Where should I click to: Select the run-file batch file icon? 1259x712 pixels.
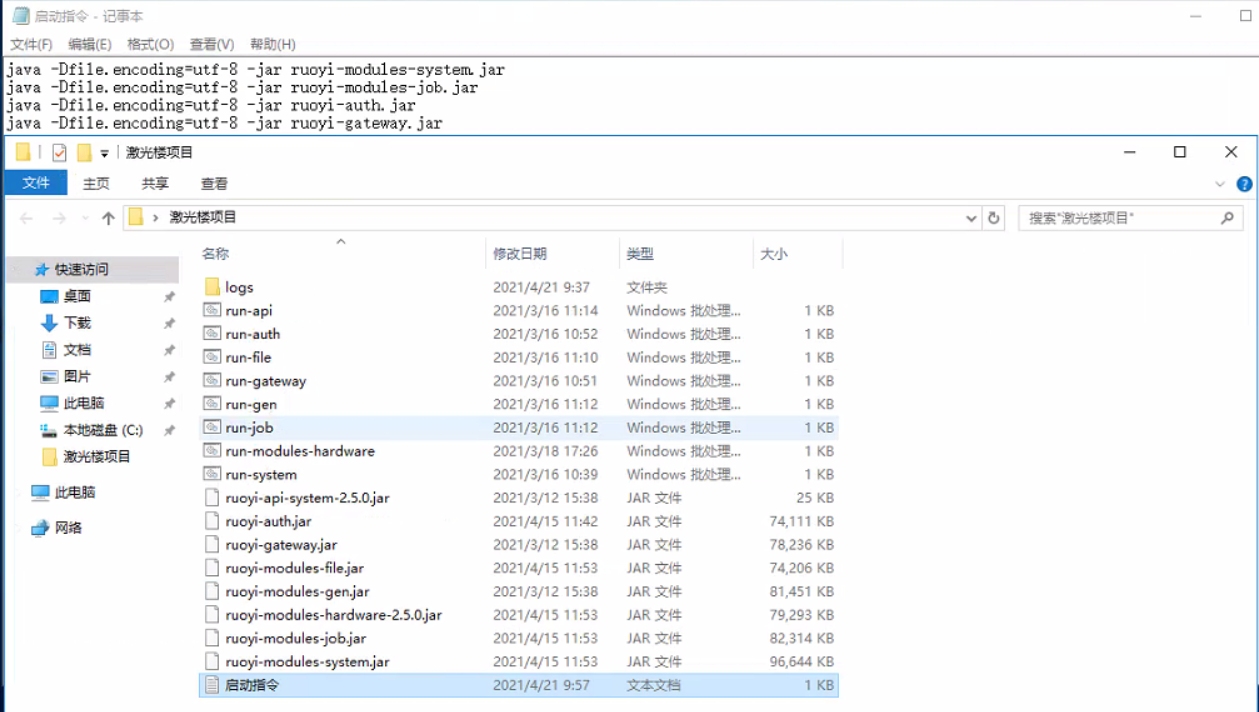(x=212, y=357)
